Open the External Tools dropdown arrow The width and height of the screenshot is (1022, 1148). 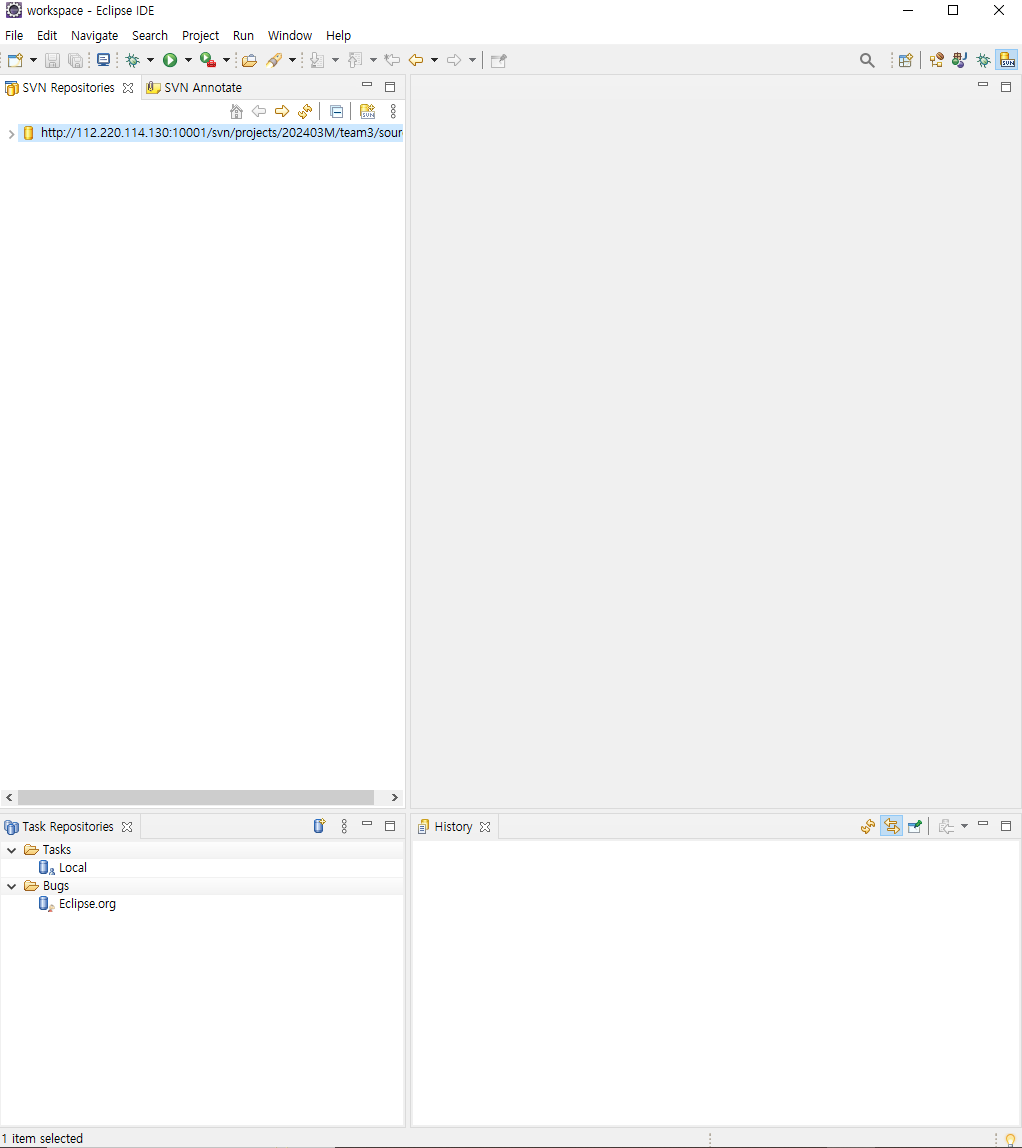tap(226, 60)
